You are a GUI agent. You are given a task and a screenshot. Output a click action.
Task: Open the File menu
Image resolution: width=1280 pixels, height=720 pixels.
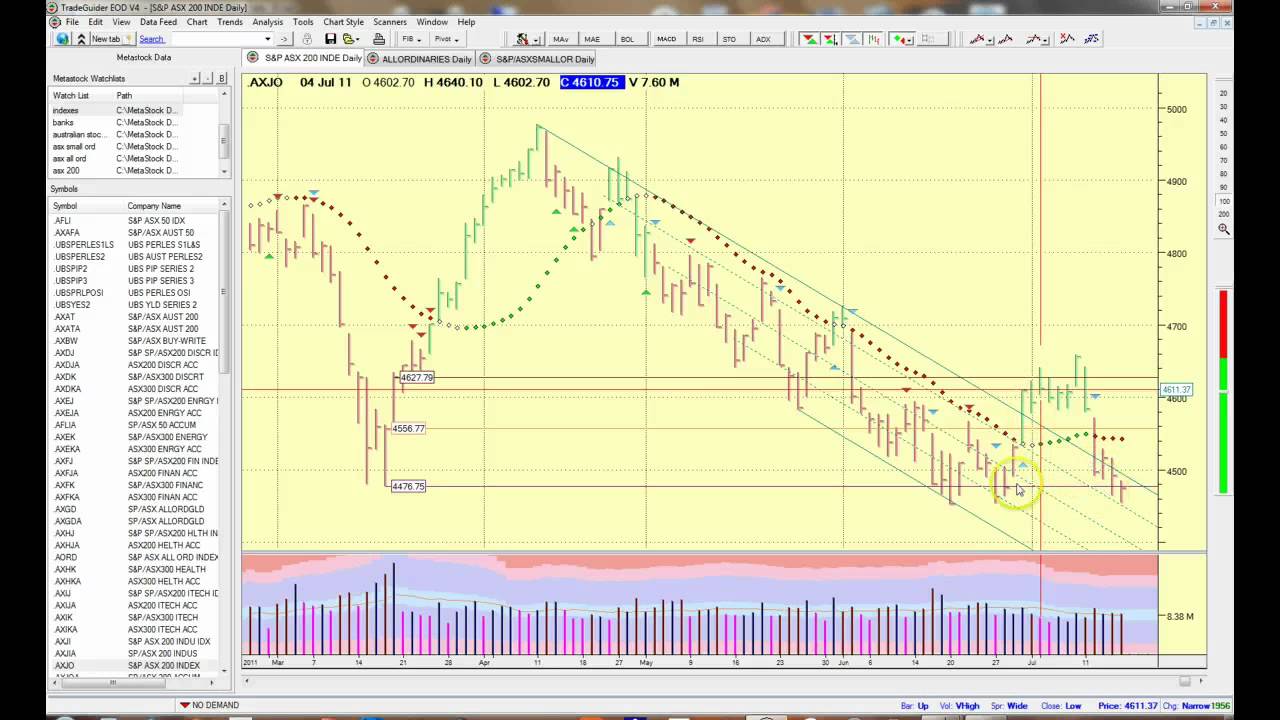click(x=72, y=21)
